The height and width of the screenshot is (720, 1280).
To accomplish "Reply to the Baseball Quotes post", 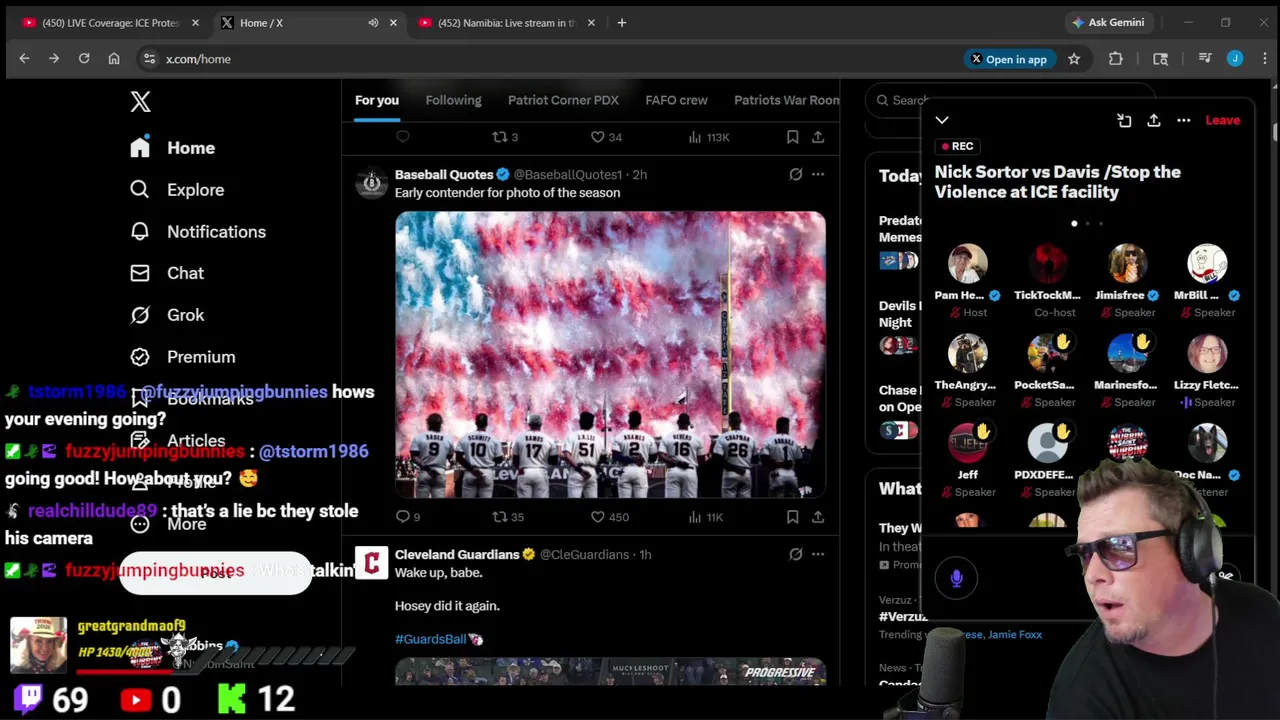I will 408,517.
